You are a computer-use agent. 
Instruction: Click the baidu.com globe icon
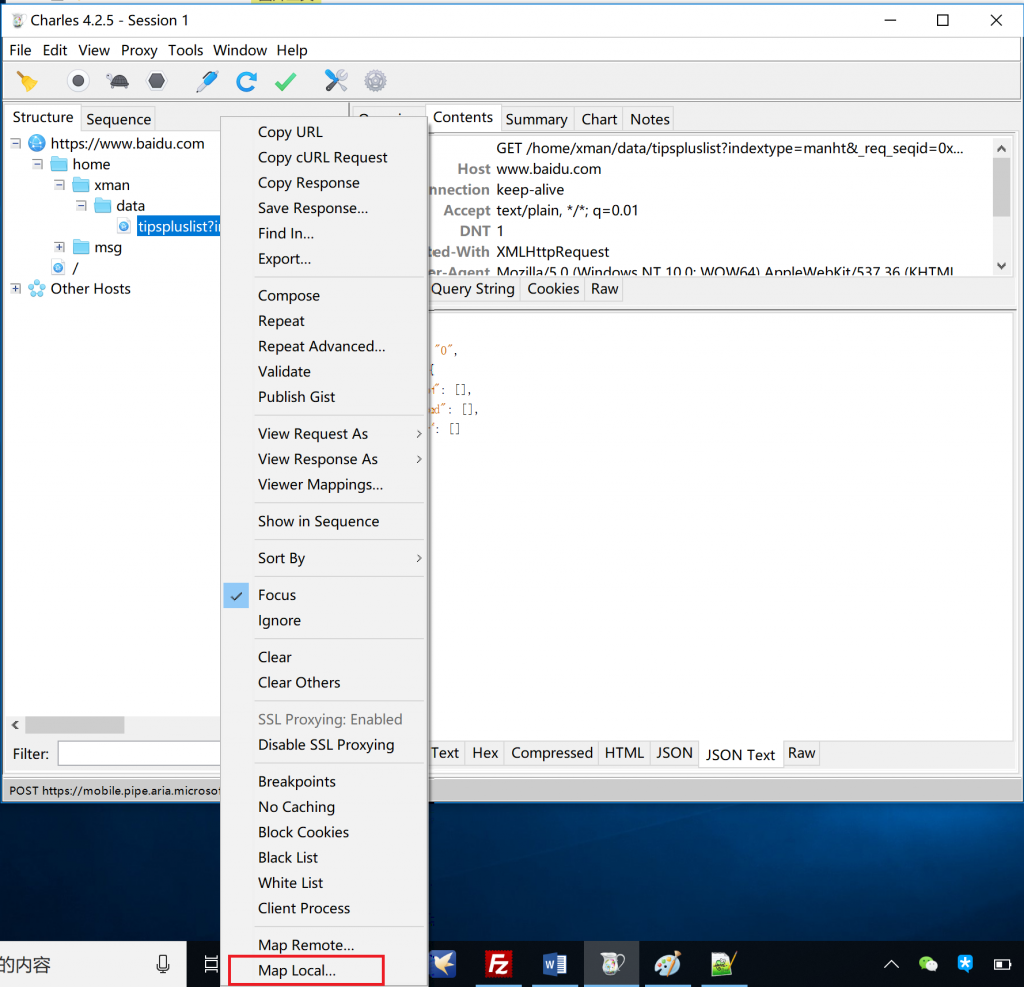coord(37,143)
